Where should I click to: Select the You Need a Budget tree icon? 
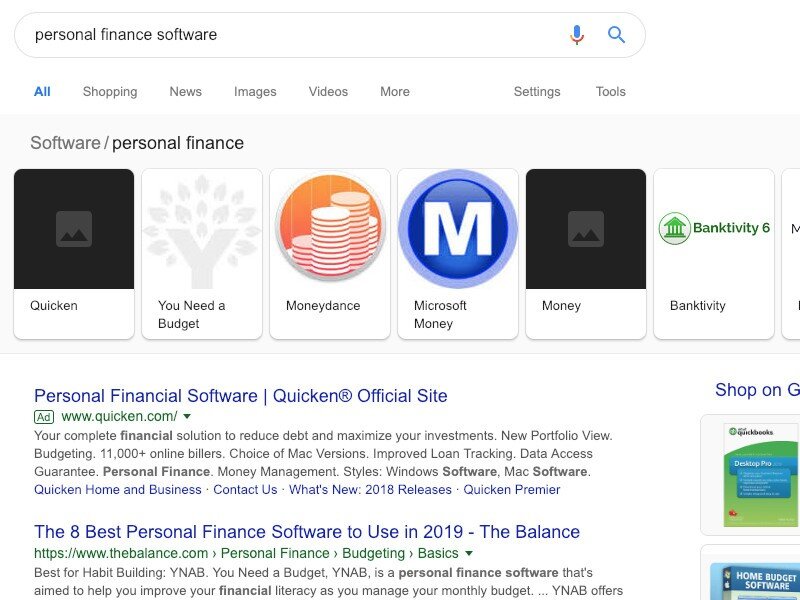(x=202, y=229)
